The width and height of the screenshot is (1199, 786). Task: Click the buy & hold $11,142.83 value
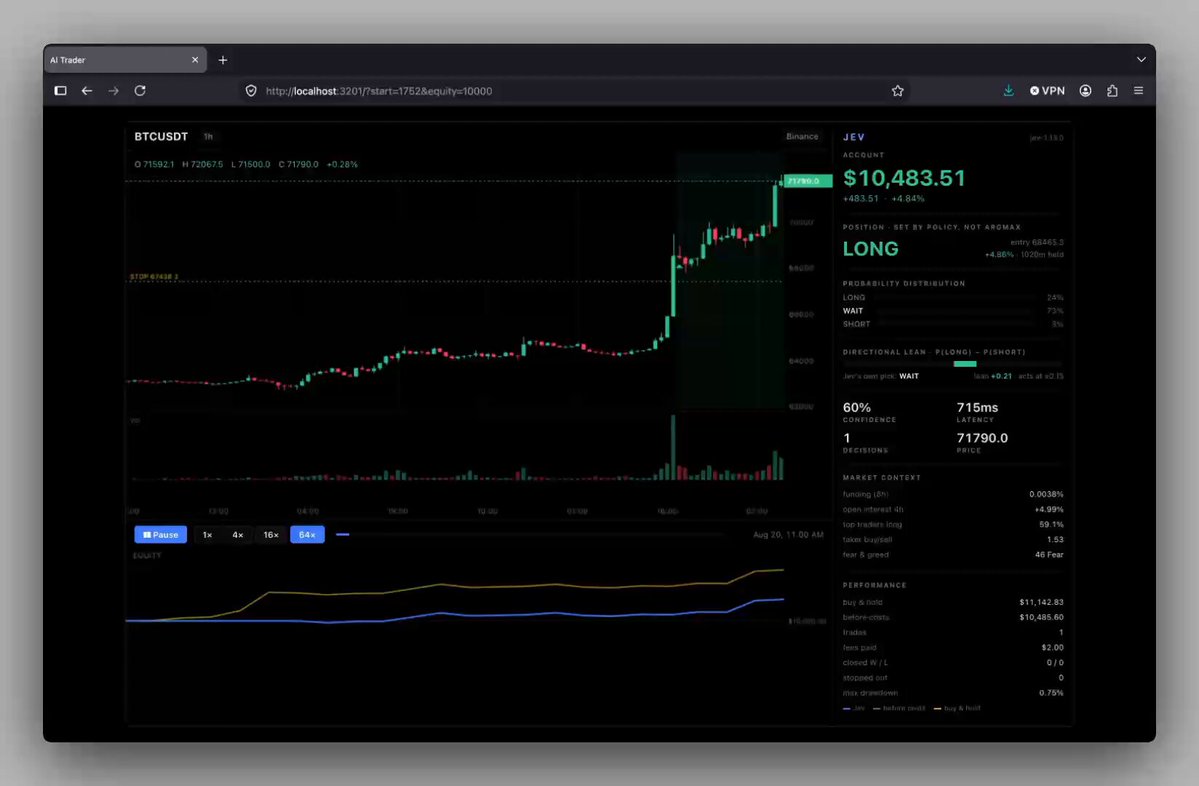click(x=1041, y=602)
